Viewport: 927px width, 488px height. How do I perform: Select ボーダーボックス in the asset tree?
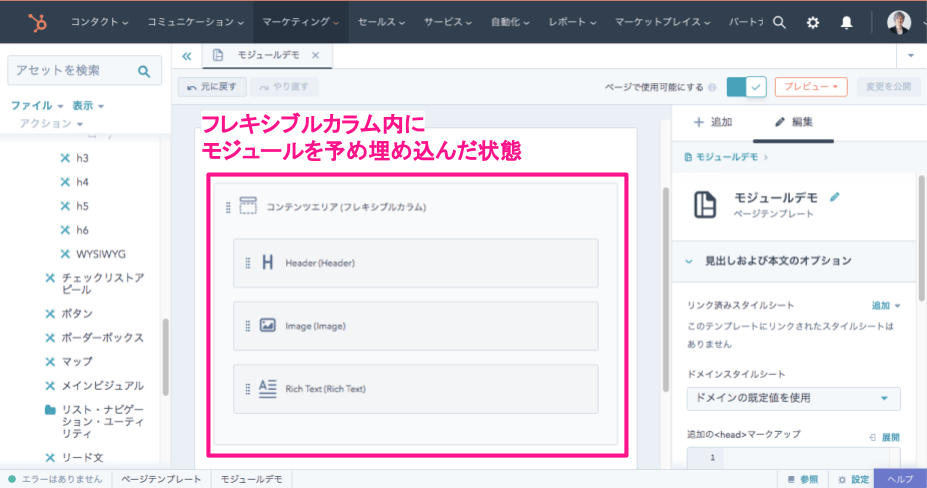click(102, 337)
